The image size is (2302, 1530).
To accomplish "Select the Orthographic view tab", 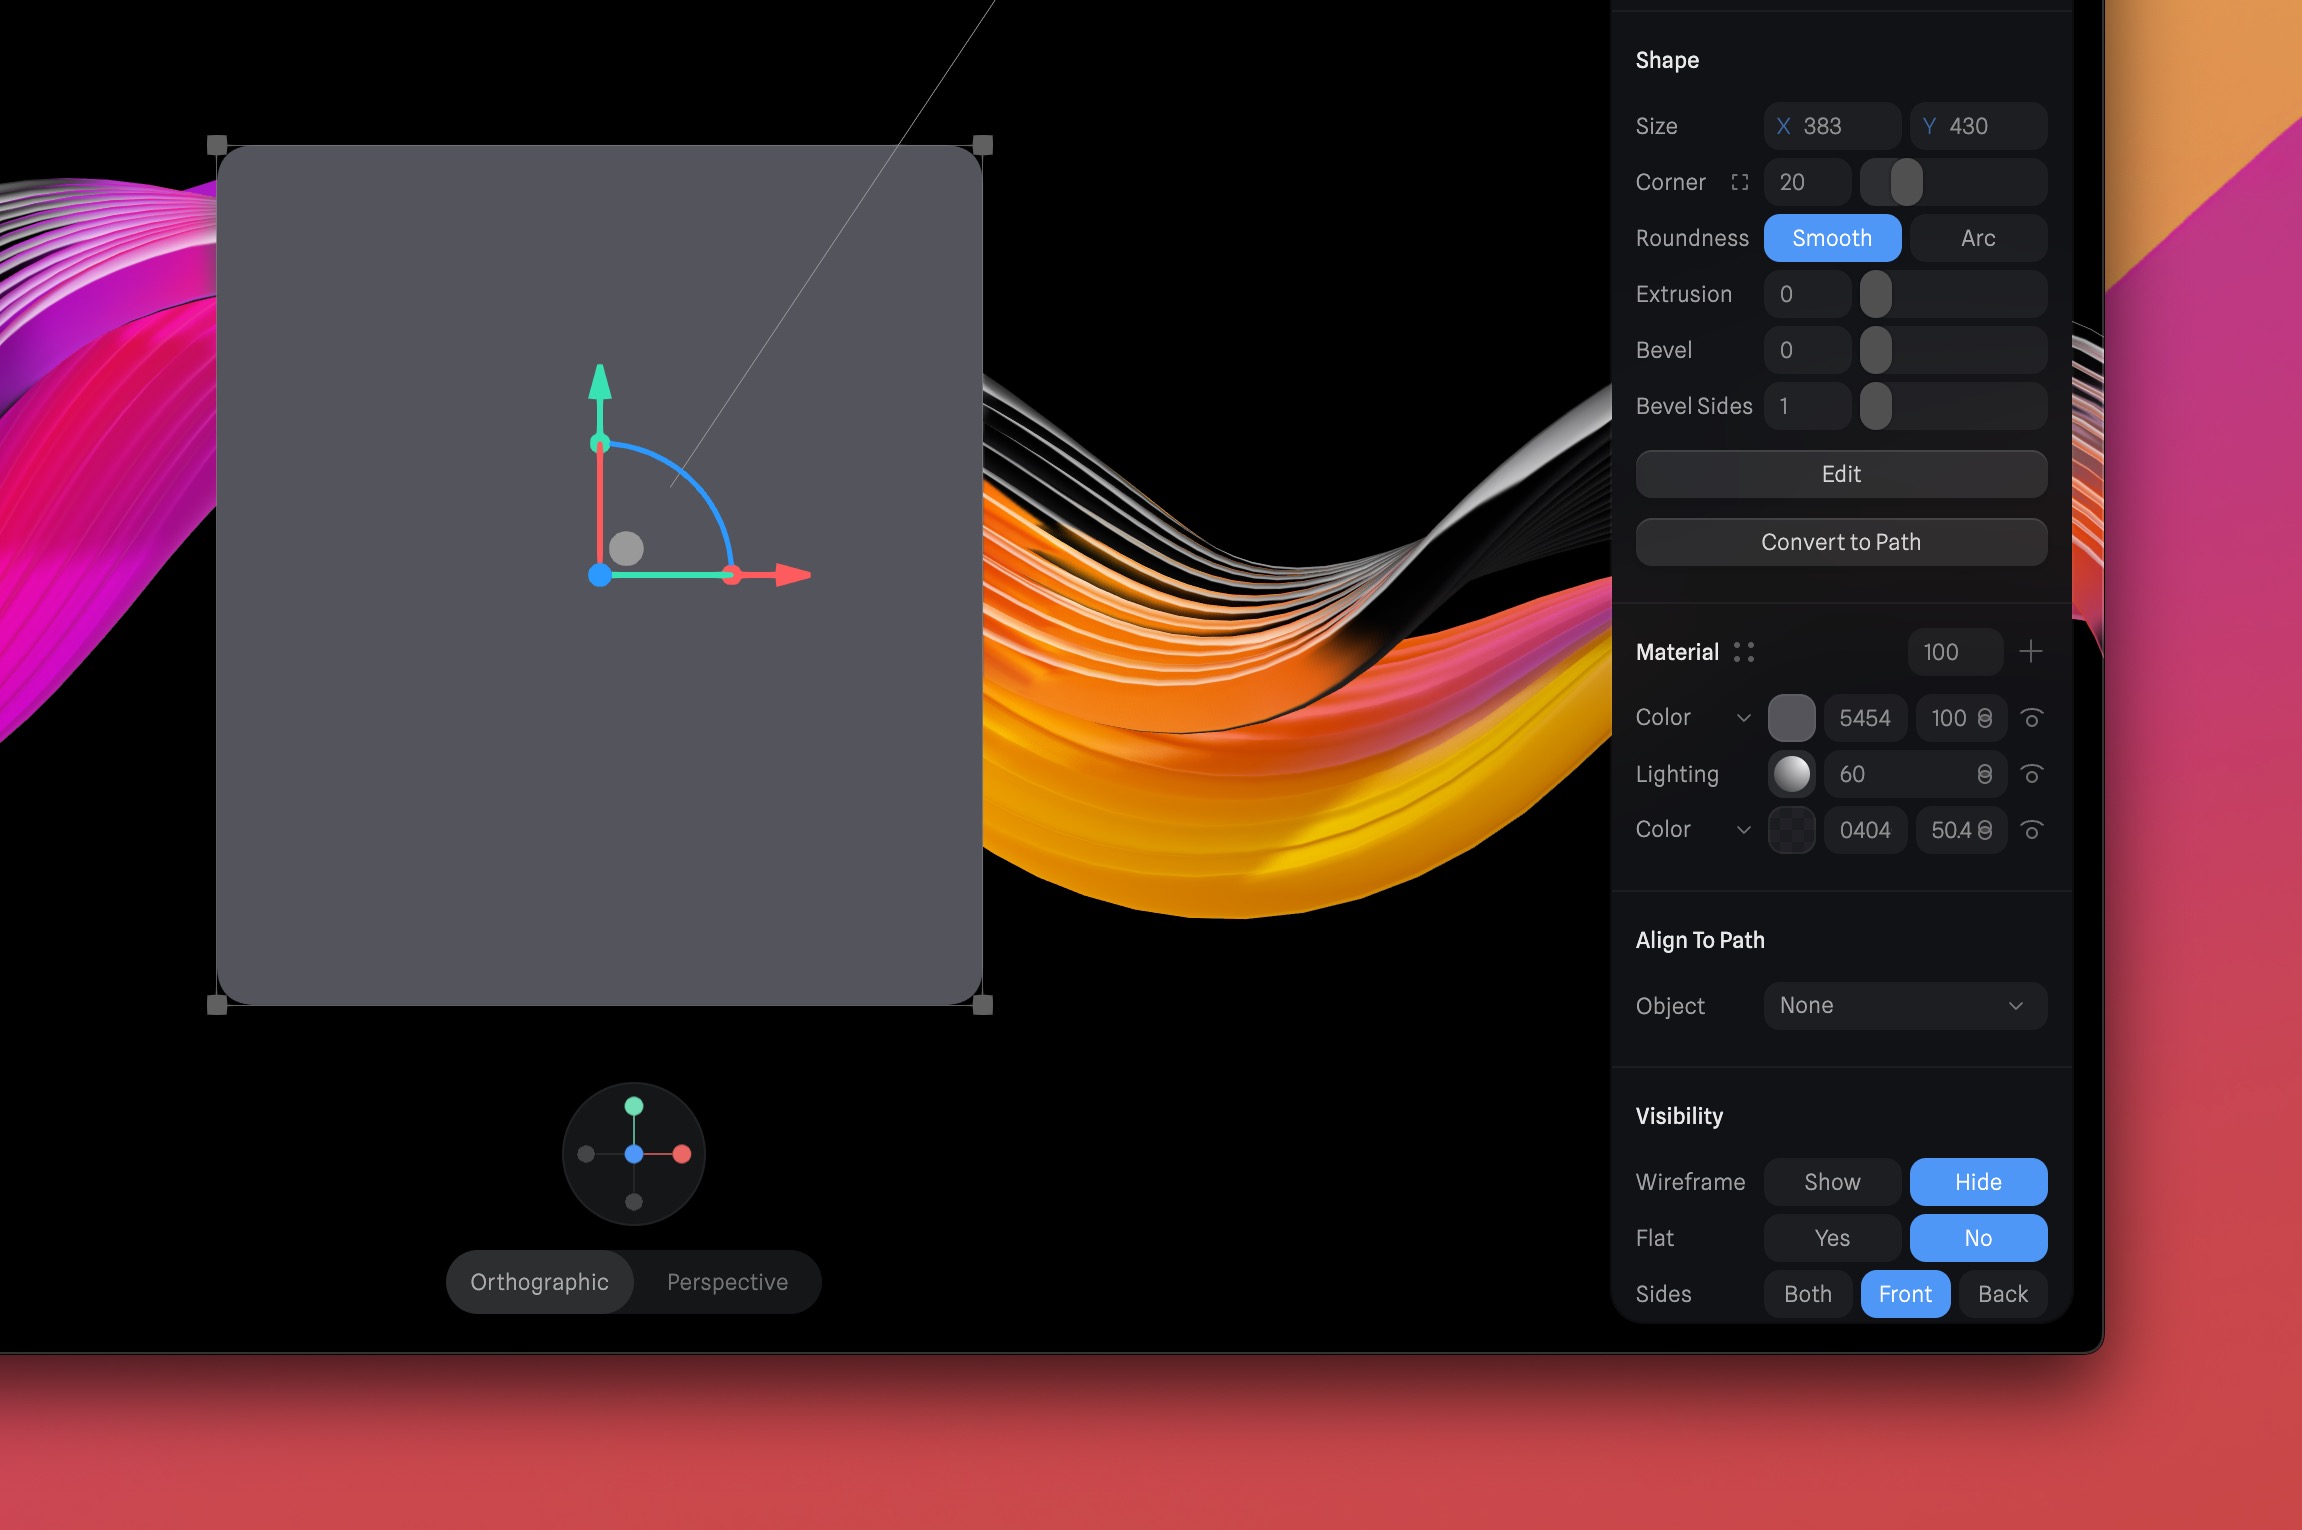I will (539, 1281).
